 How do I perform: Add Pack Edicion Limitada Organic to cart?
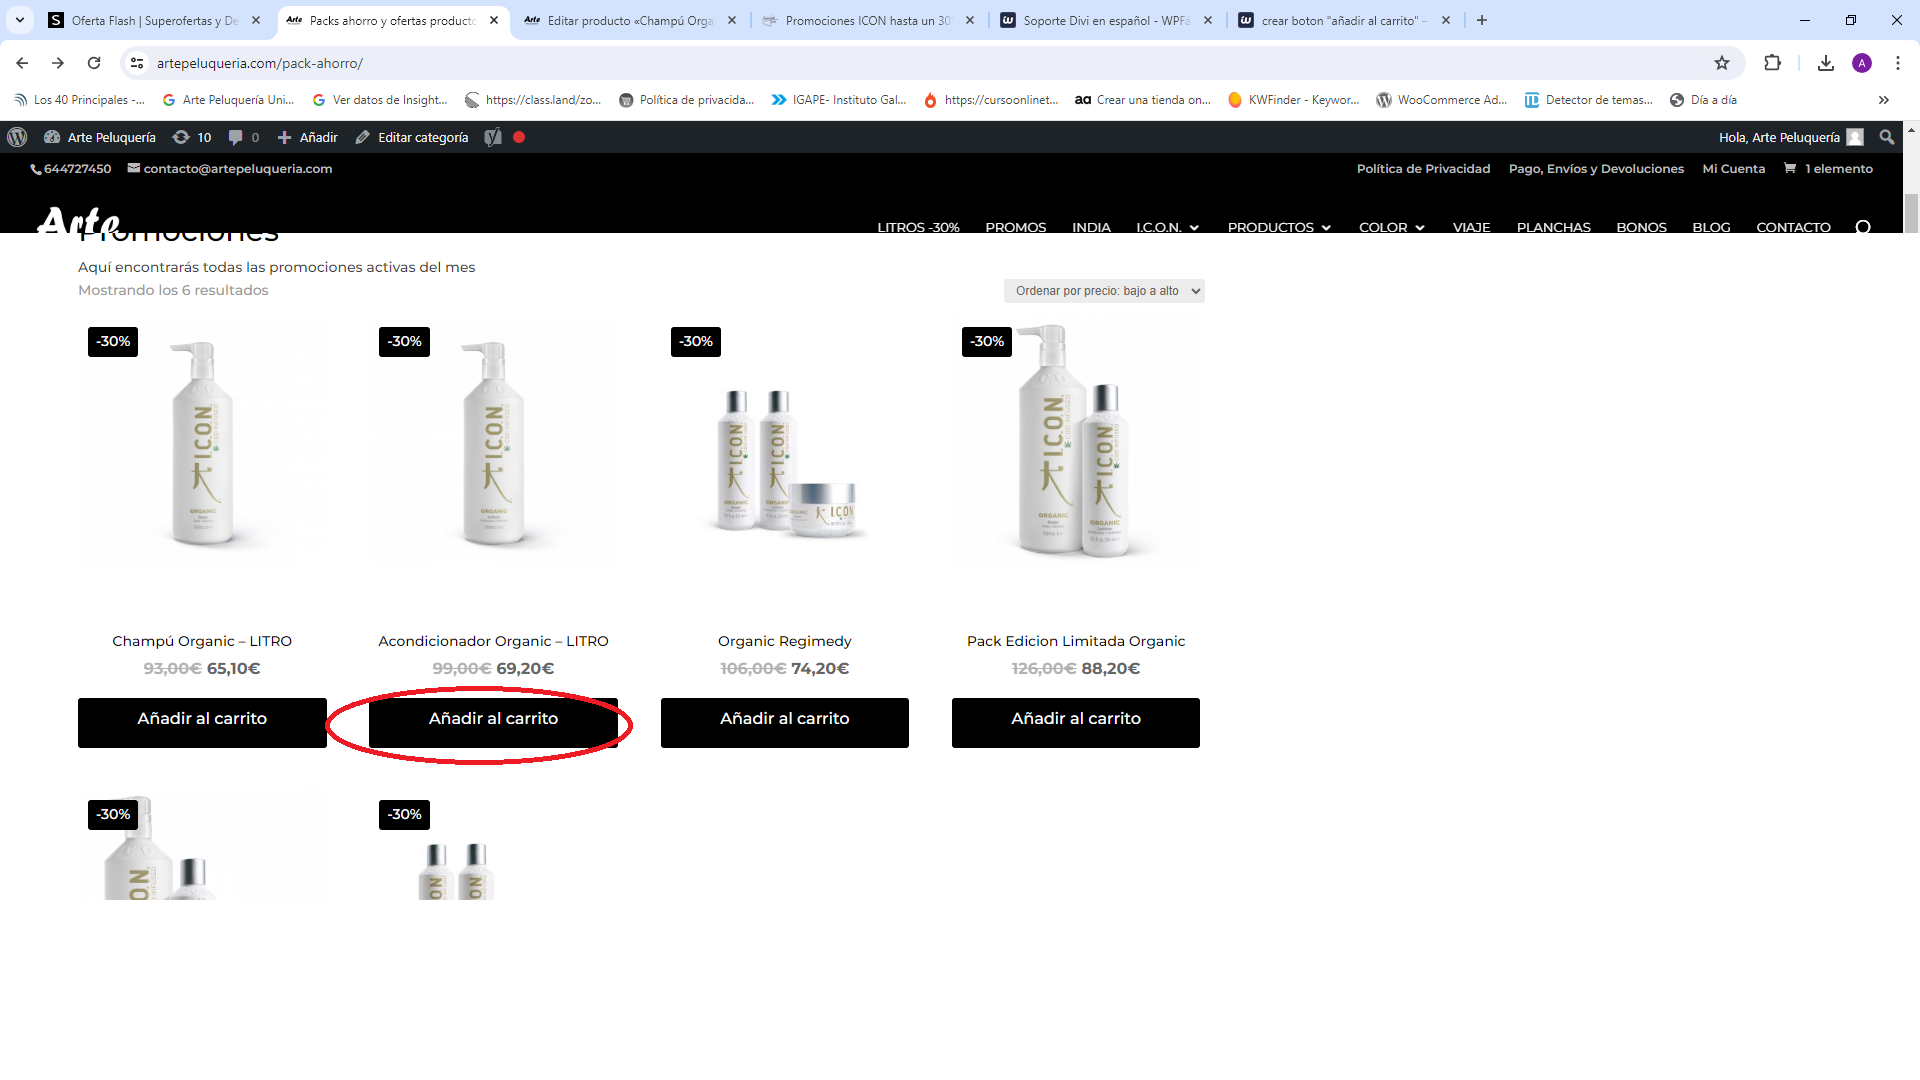click(1076, 722)
